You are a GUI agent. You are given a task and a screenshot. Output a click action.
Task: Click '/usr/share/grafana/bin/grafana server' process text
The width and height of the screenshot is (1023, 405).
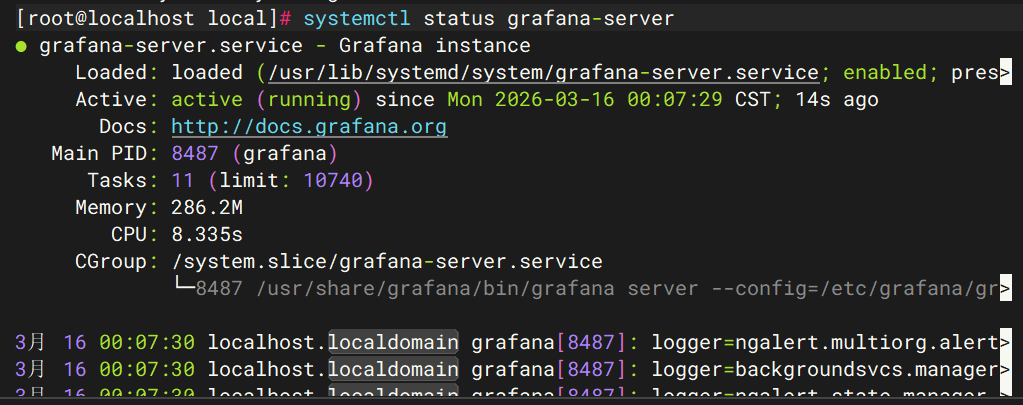click(478, 288)
